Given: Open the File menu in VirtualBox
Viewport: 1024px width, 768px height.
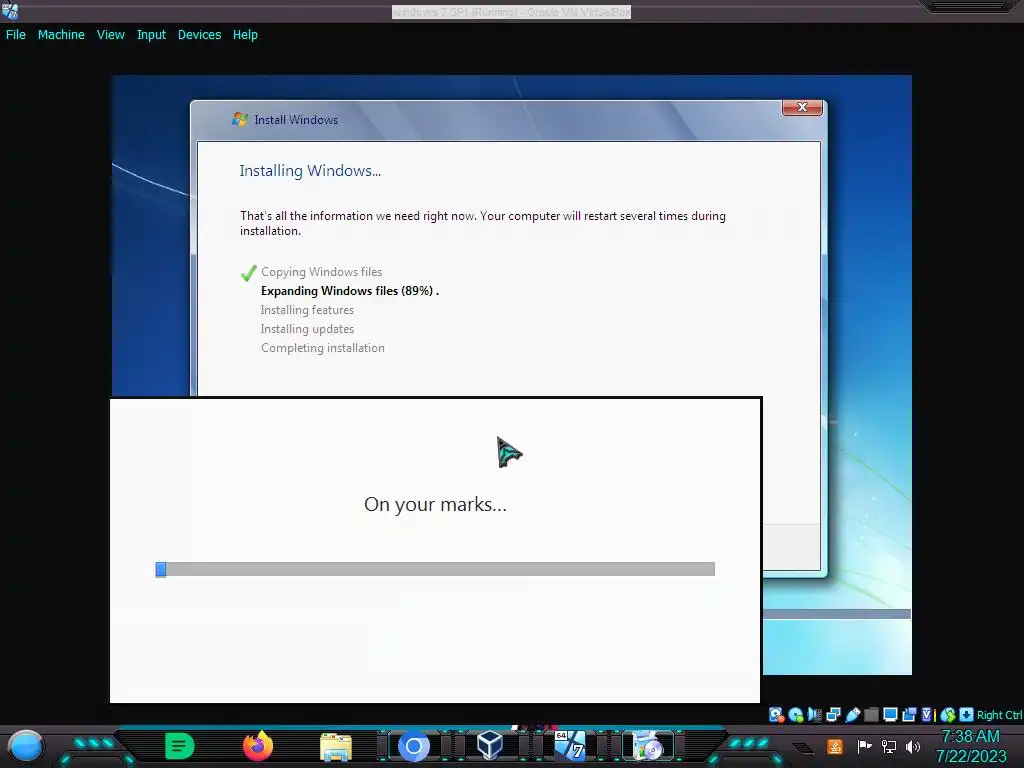Looking at the screenshot, I should (x=16, y=35).
